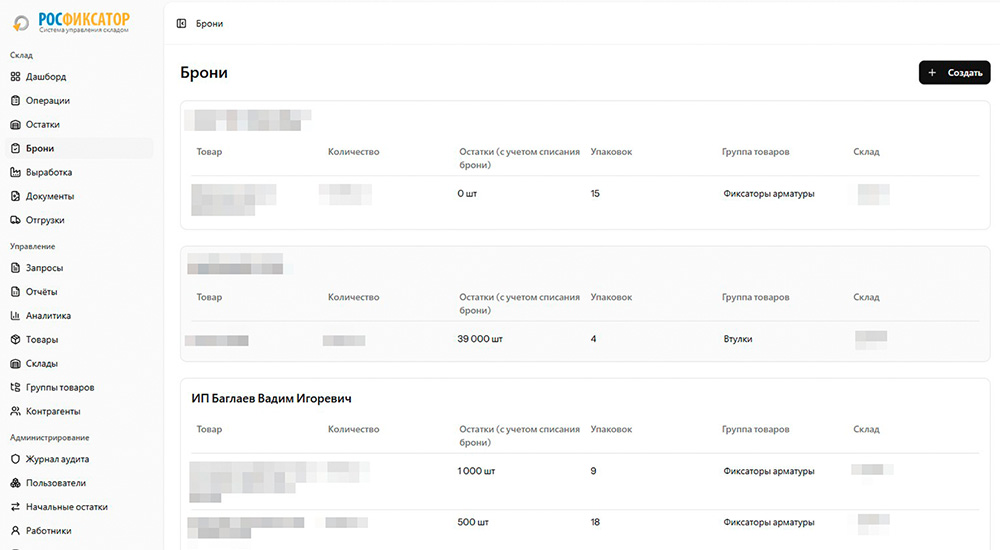Viewport: 1000px width, 550px height.
Task: Click the 500 шт remainder cell
Action: [x=473, y=522]
